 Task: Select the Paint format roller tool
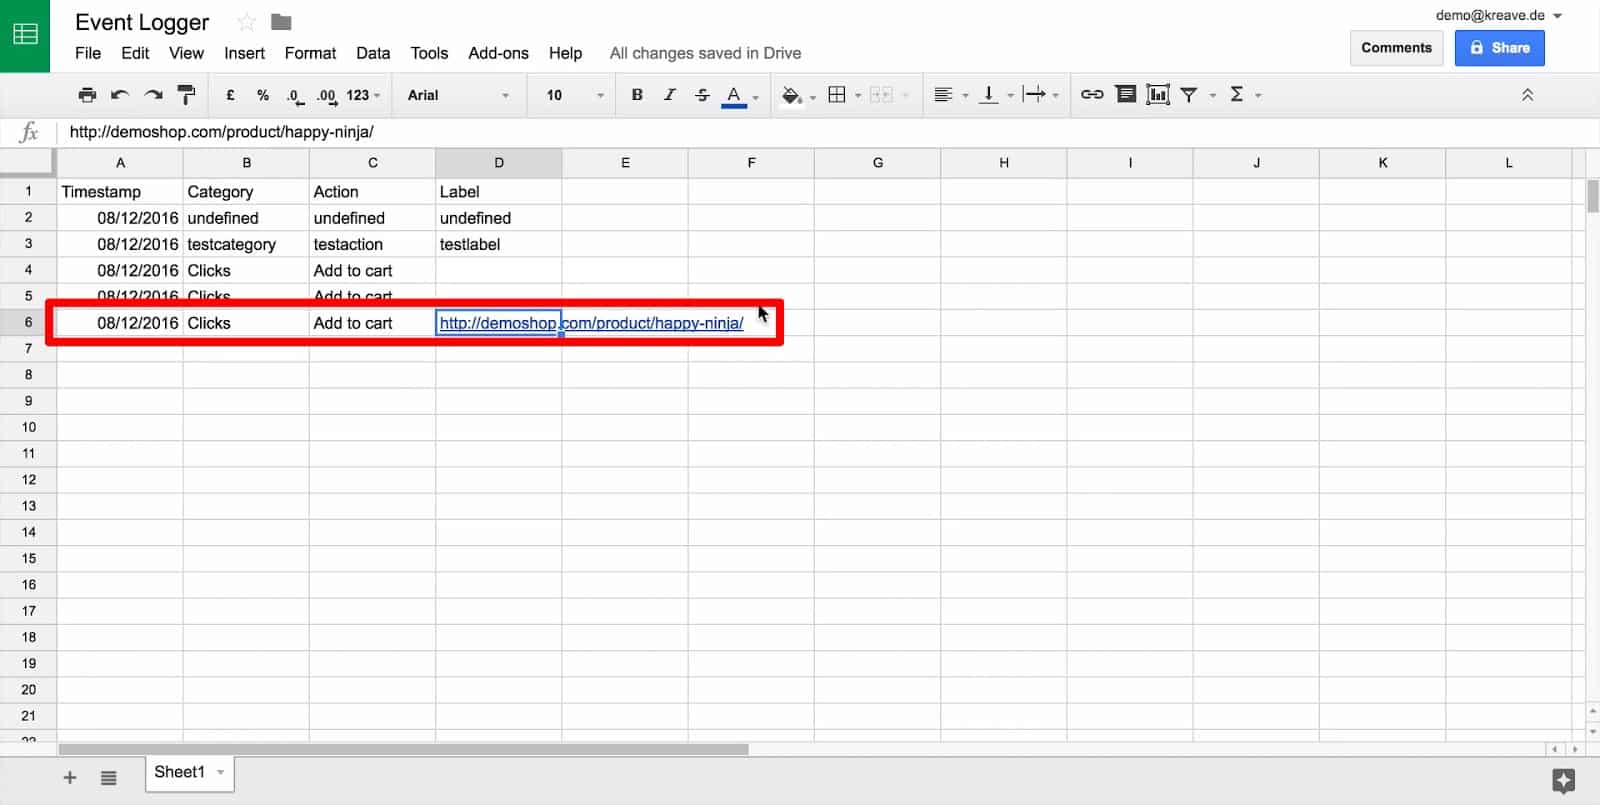click(x=186, y=95)
